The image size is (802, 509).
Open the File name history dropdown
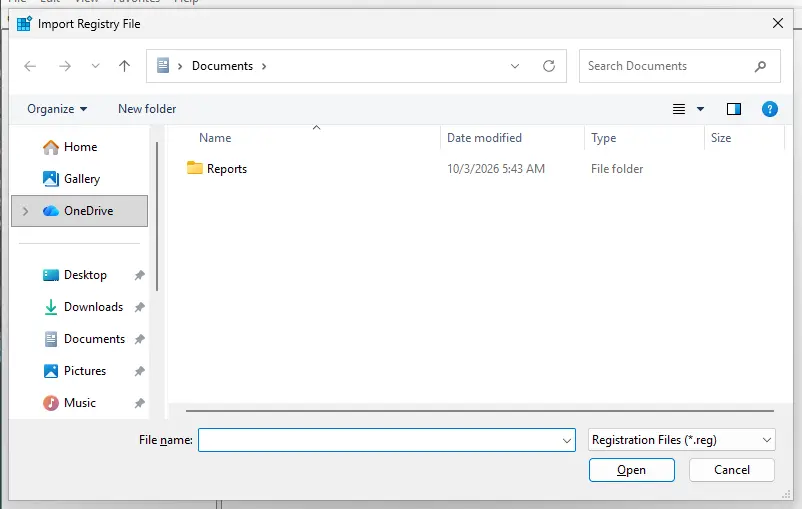(567, 440)
